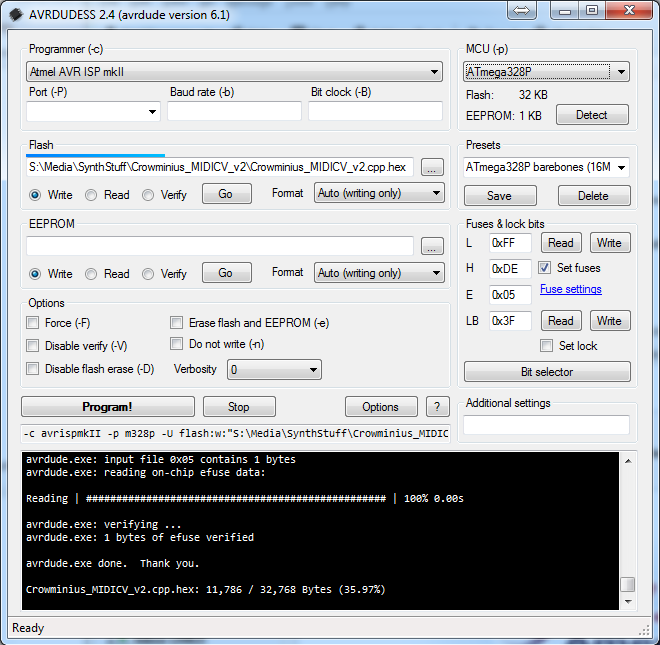Viewport: 660px width, 645px height.
Task: Select Flash Read radio button
Action: point(91,195)
